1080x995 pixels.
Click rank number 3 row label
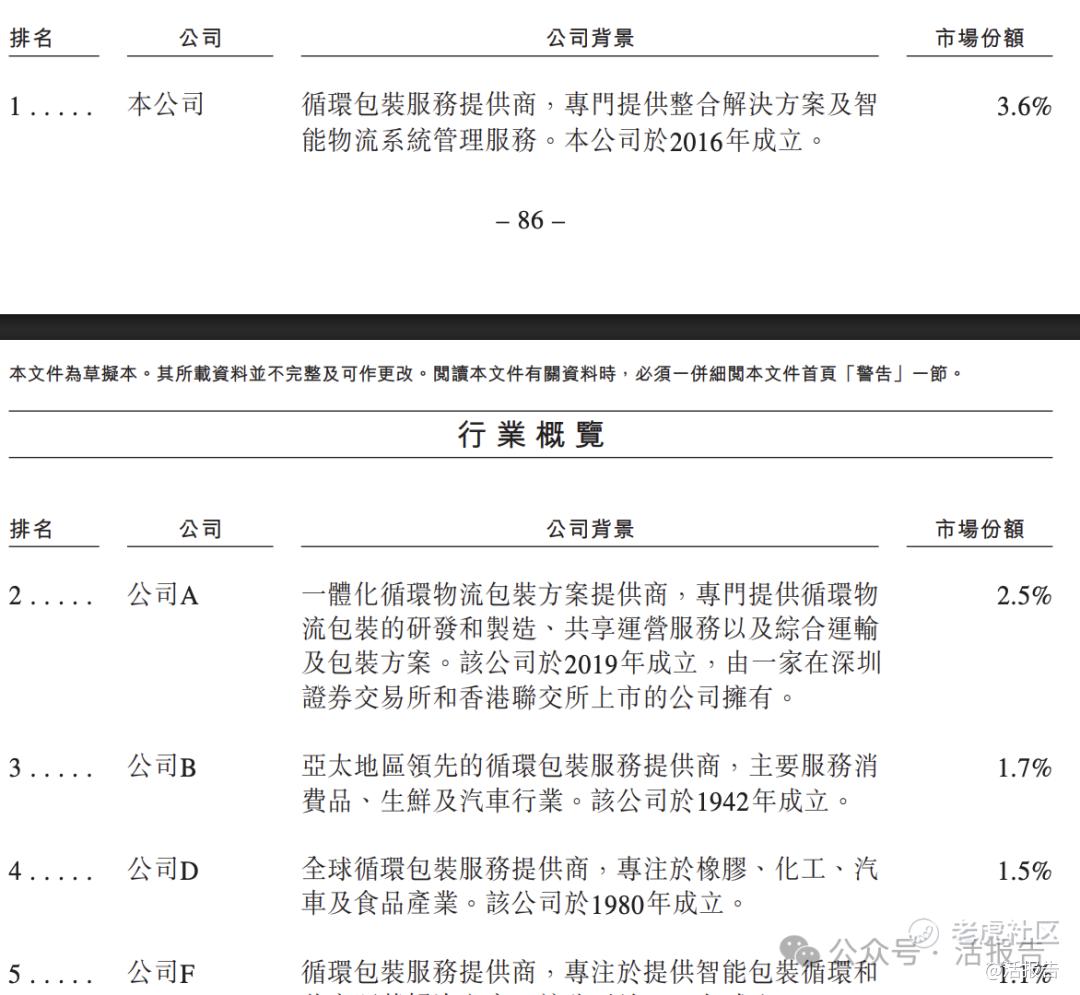pos(50,768)
